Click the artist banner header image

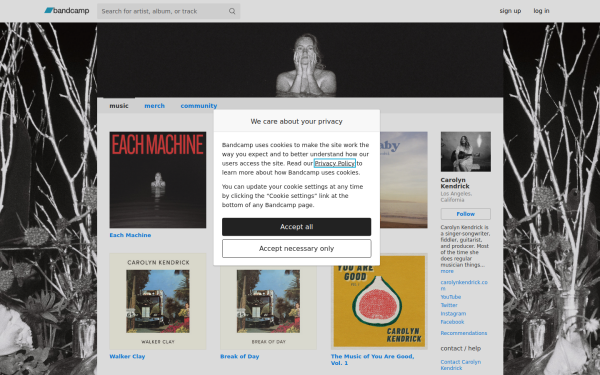(300, 60)
